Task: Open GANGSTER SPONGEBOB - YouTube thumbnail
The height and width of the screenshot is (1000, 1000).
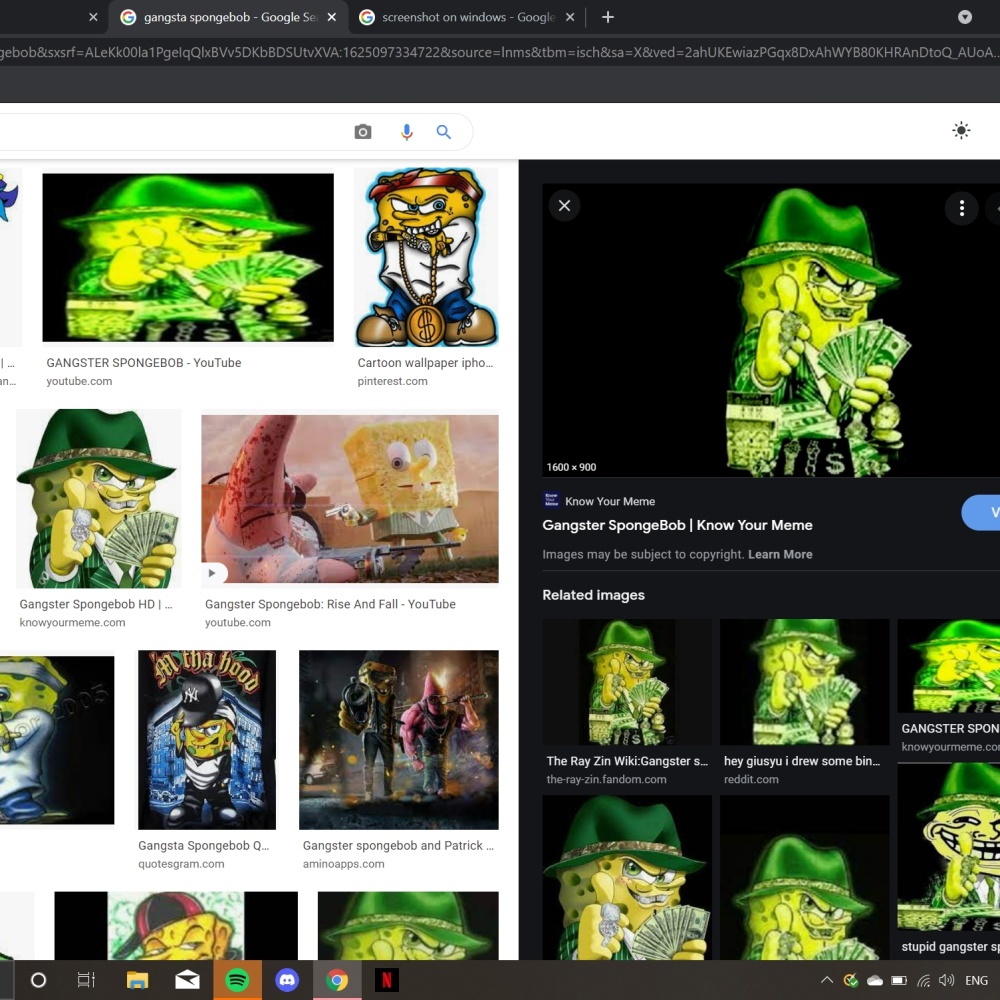Action: tap(188, 257)
